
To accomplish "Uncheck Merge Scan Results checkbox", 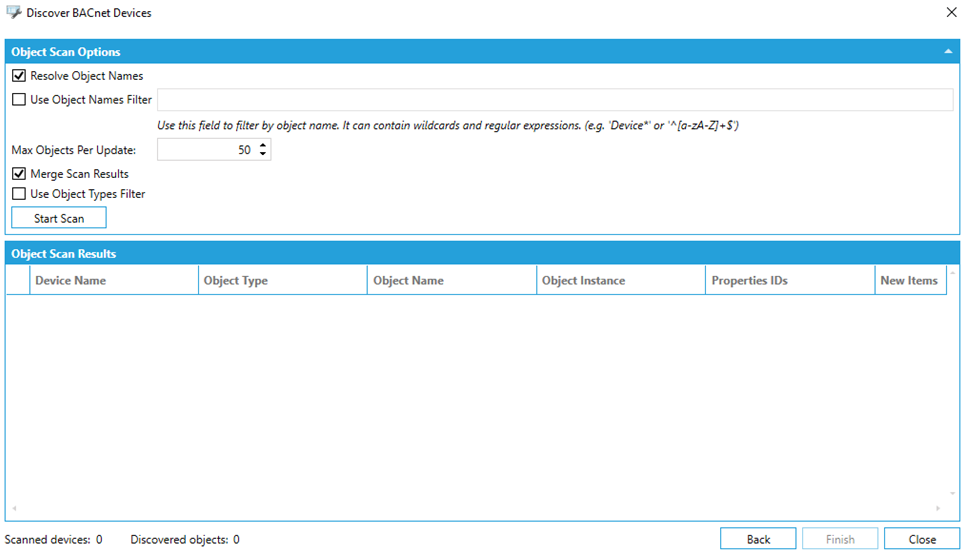I will [19, 174].
